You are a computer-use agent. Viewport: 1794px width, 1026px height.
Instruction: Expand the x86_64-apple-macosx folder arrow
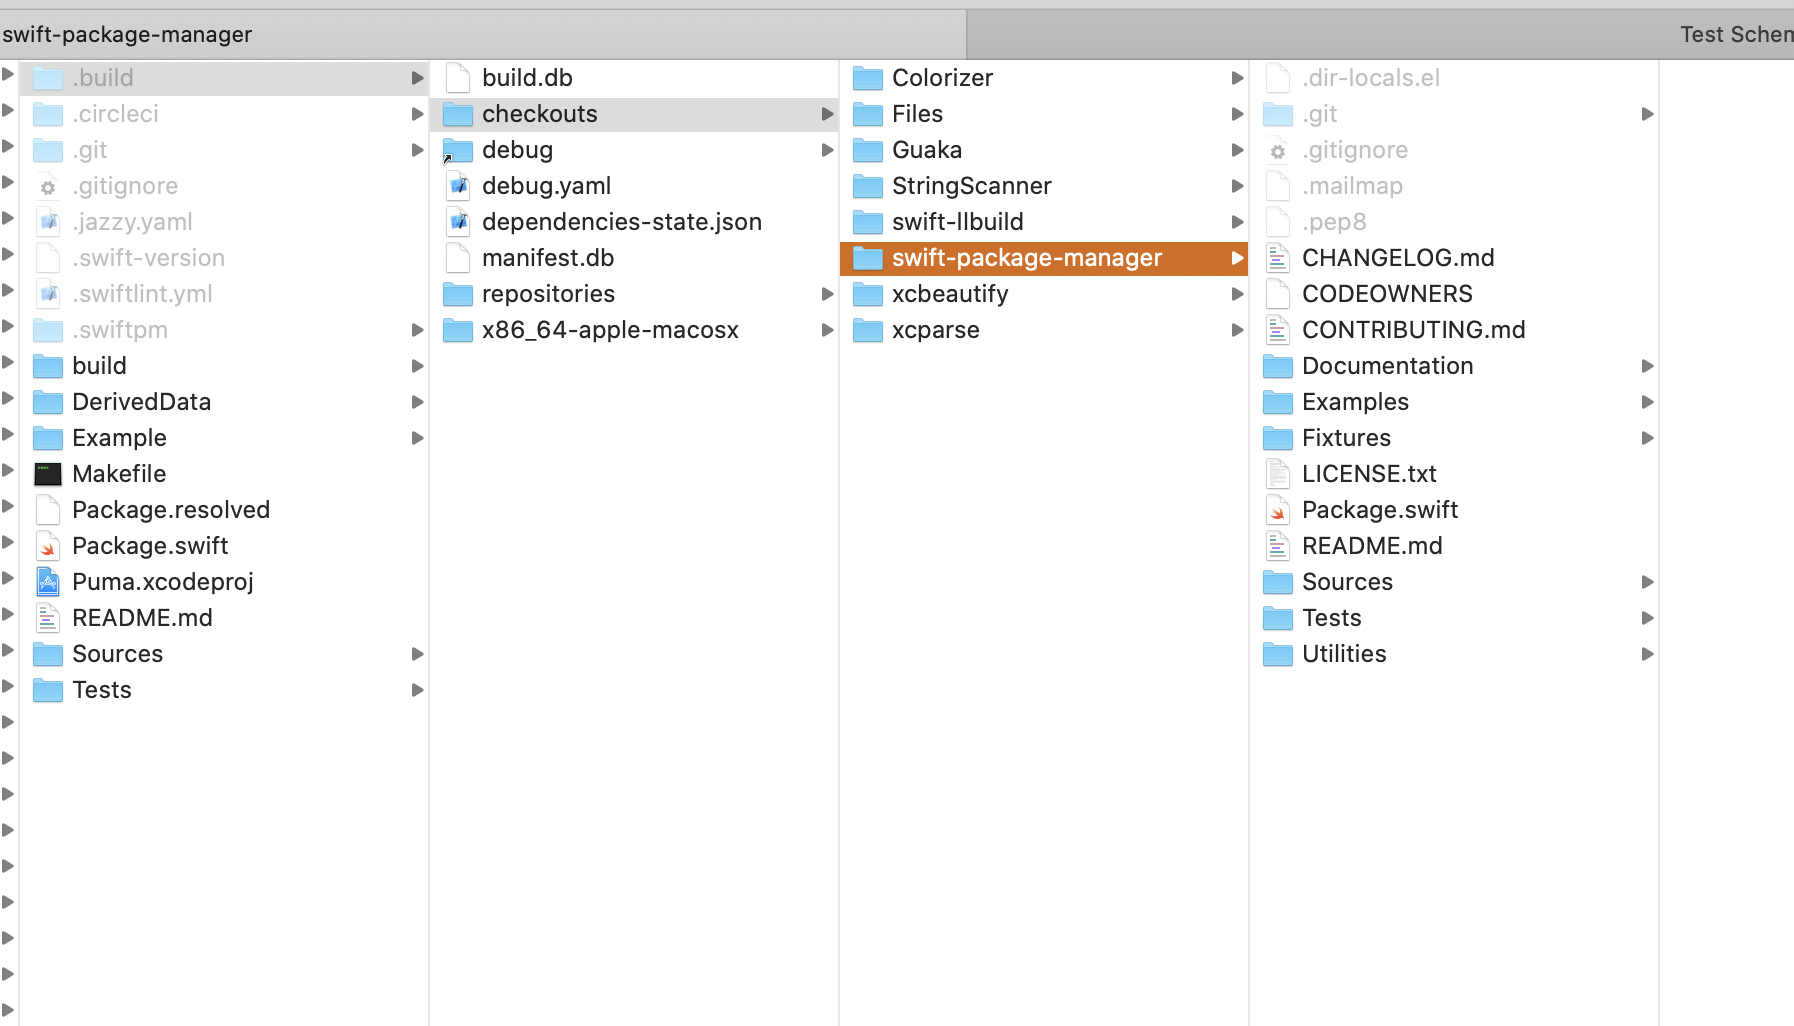(x=828, y=330)
